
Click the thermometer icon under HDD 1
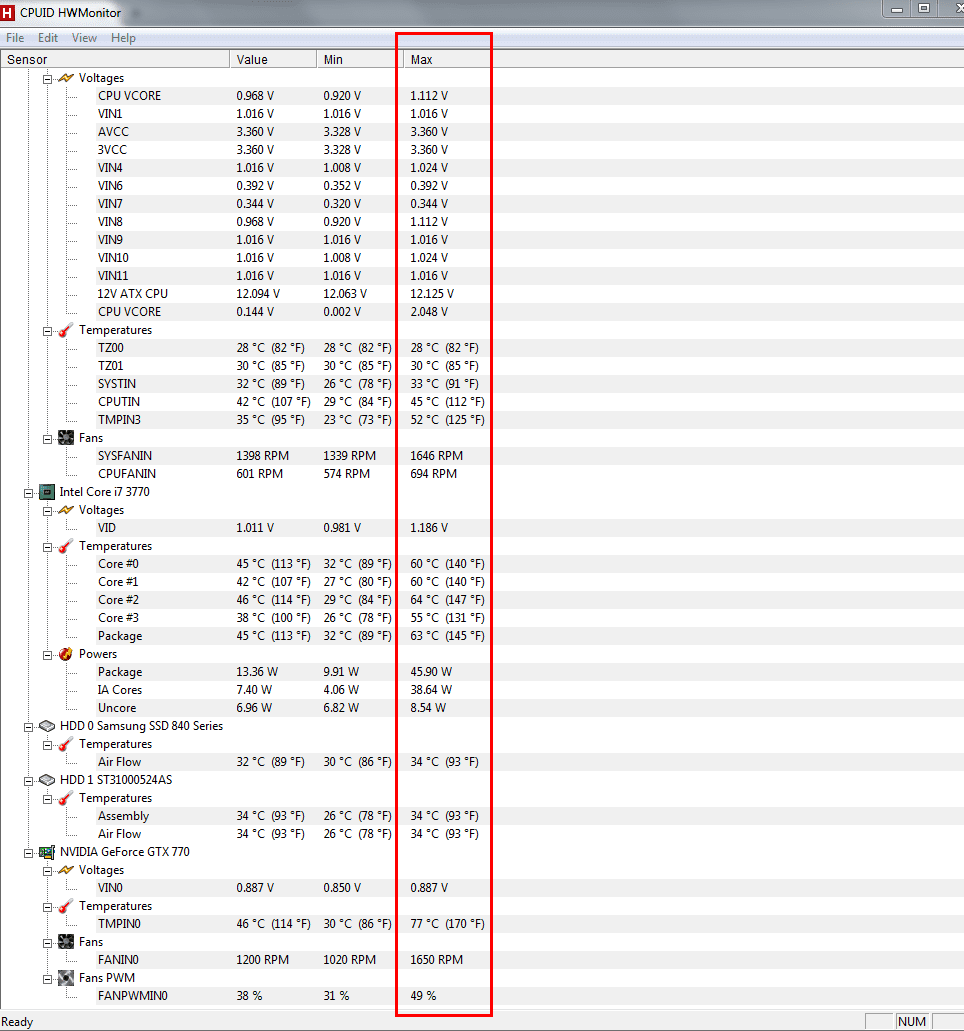coord(66,798)
